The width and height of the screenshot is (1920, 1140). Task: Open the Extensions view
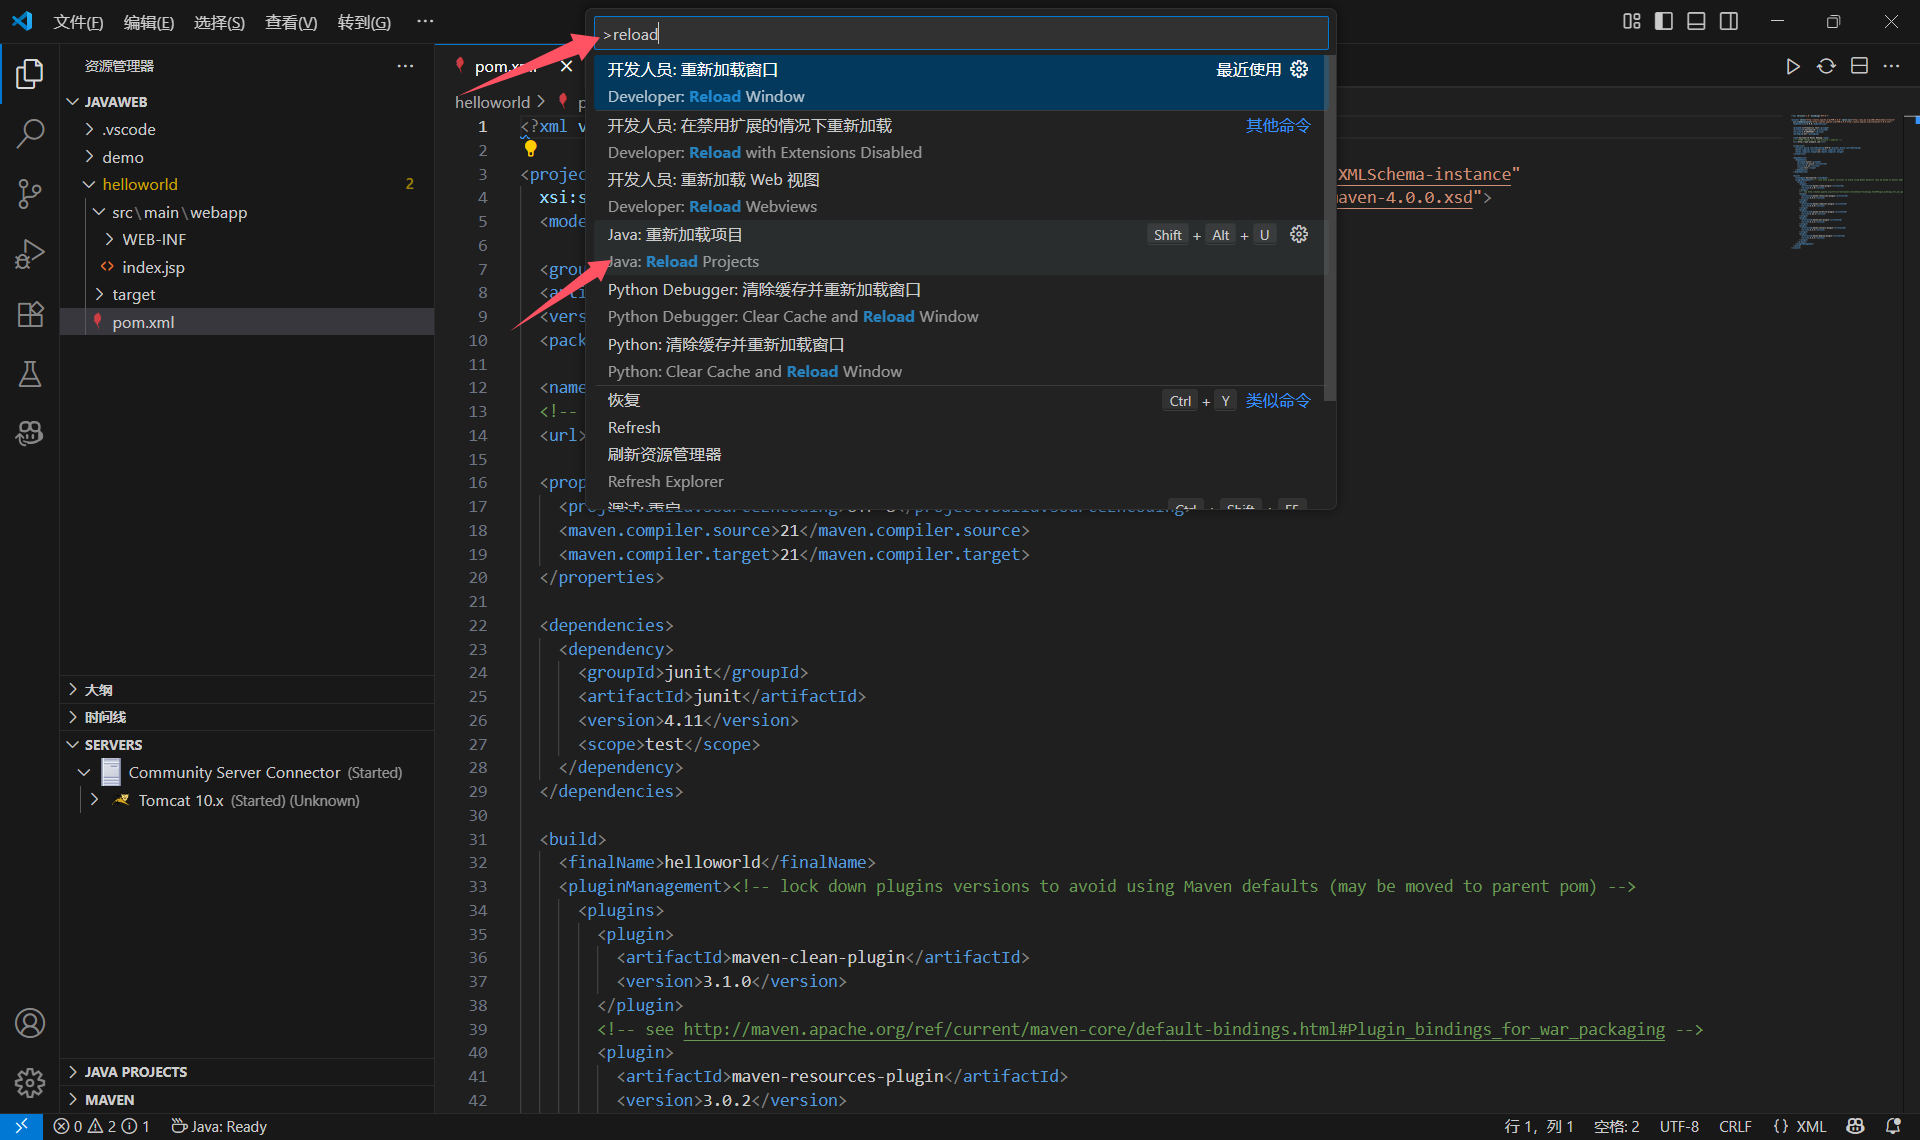pyautogui.click(x=30, y=314)
